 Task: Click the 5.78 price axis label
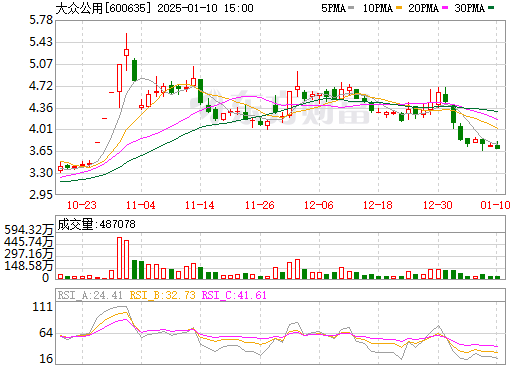pos(41,20)
